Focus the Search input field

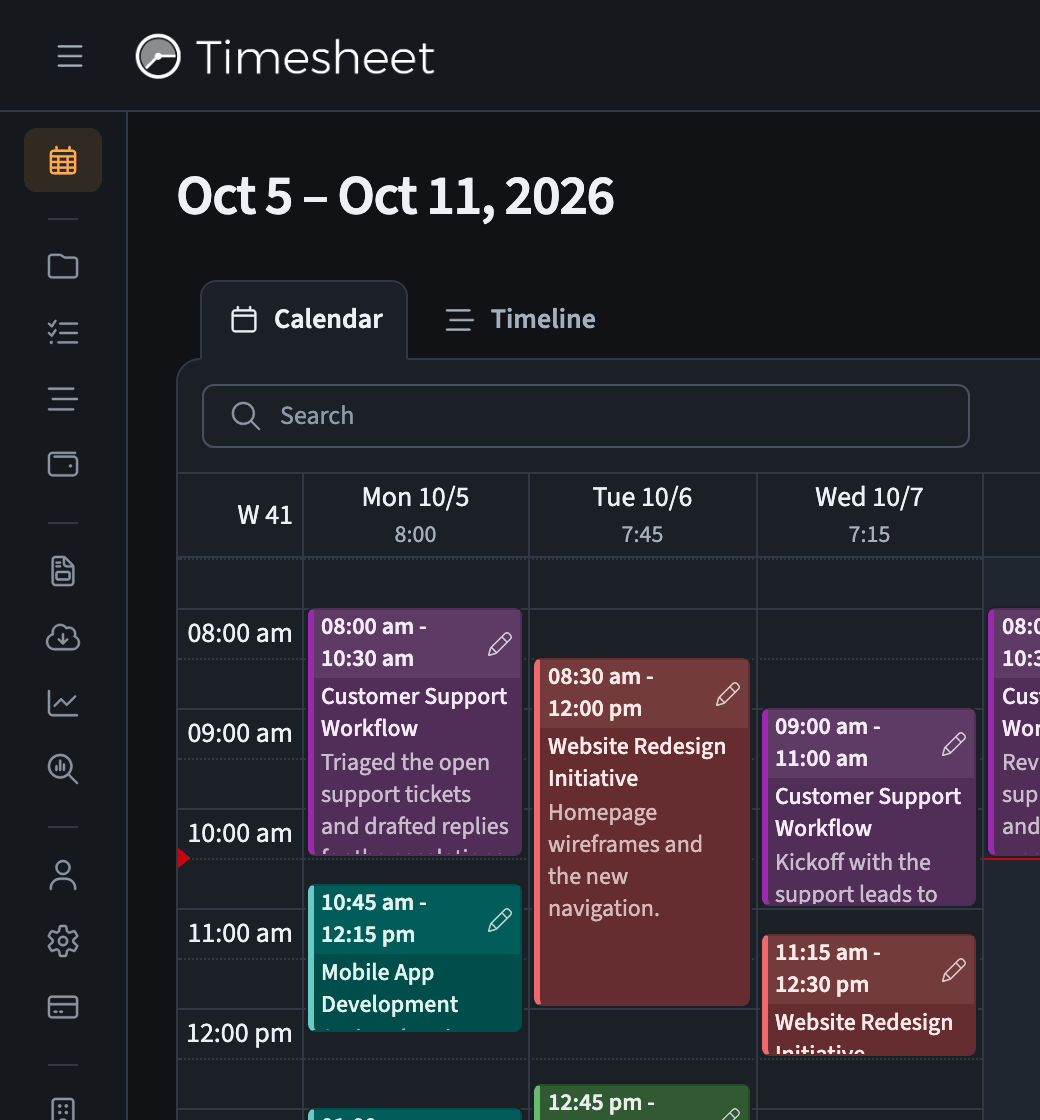click(586, 416)
